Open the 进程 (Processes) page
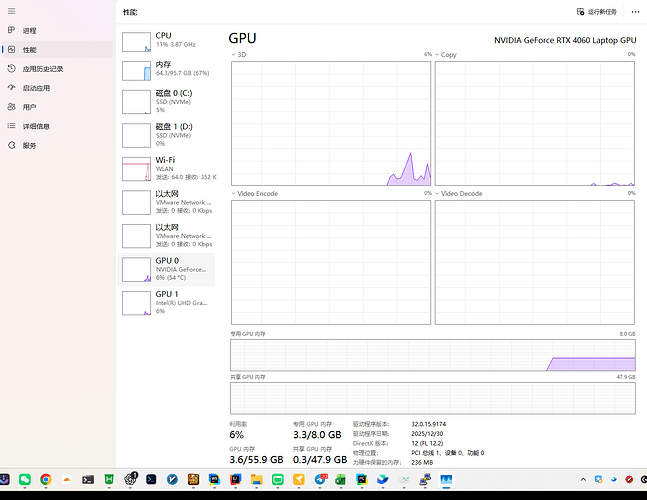 (x=57, y=31)
